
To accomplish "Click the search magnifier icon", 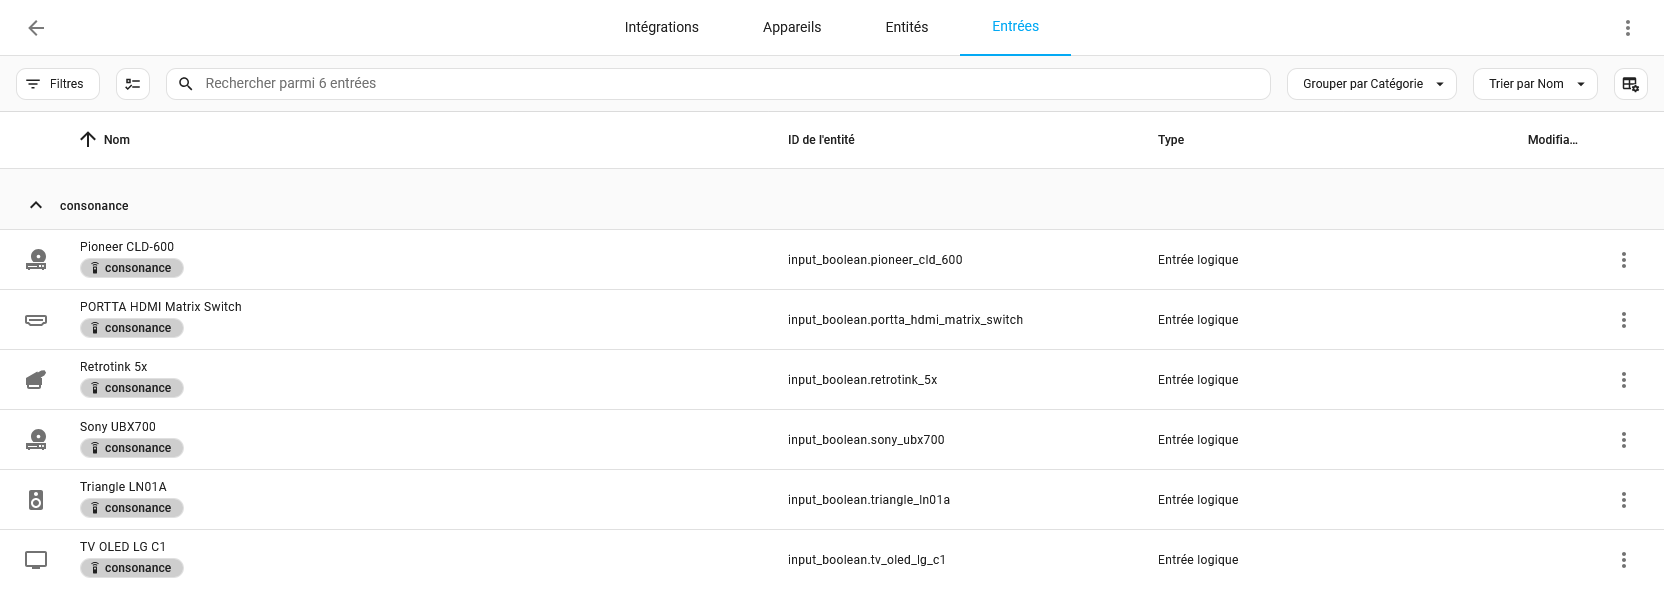I will (x=185, y=84).
